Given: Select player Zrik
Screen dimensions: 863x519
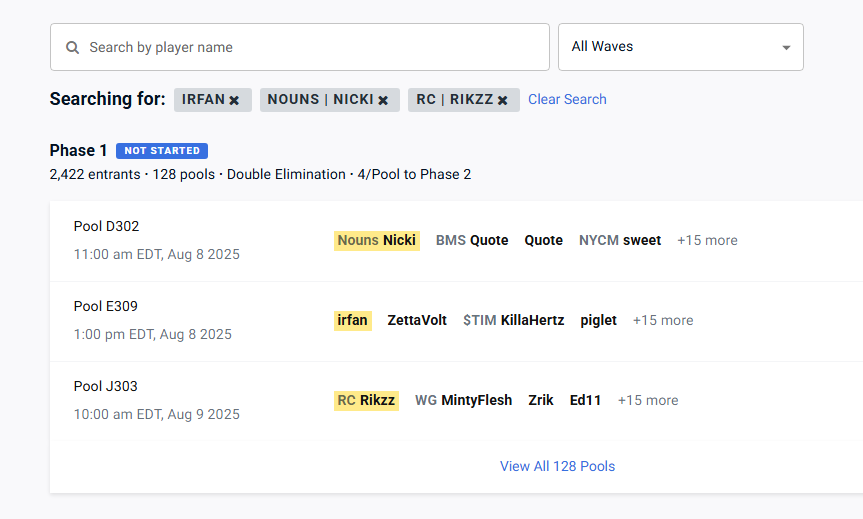Looking at the screenshot, I should coord(541,400).
